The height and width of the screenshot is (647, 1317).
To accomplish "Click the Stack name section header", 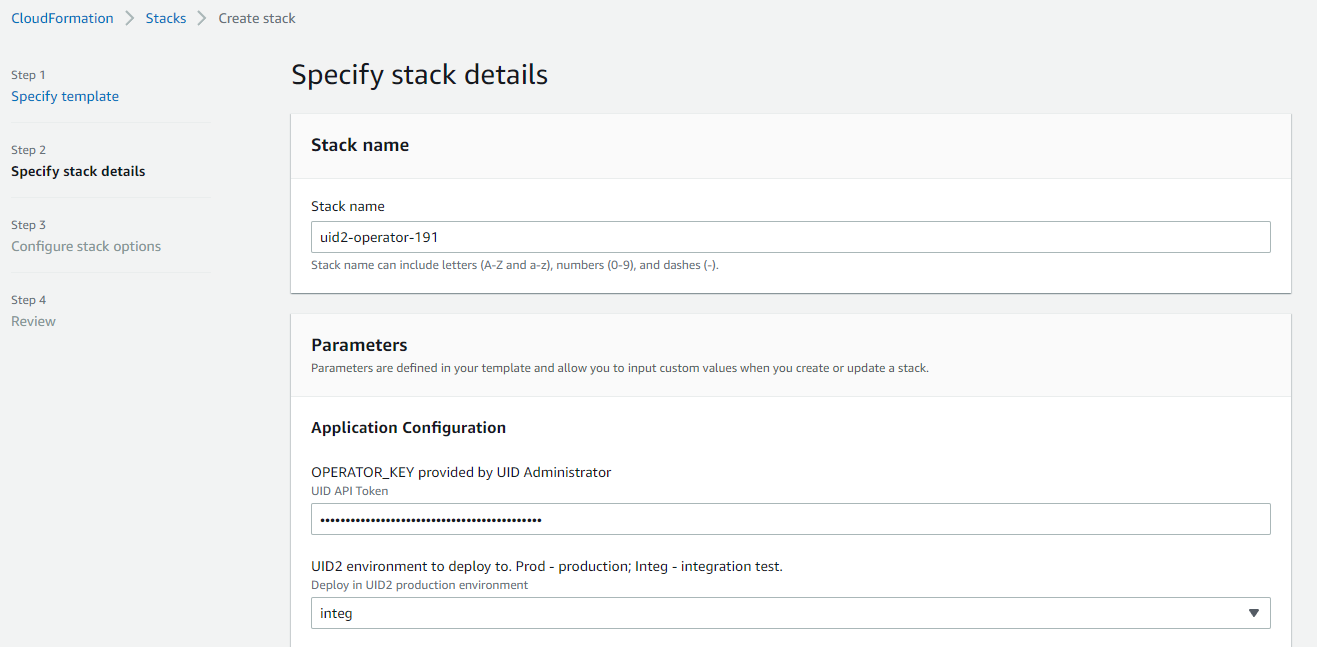I will (x=360, y=144).
